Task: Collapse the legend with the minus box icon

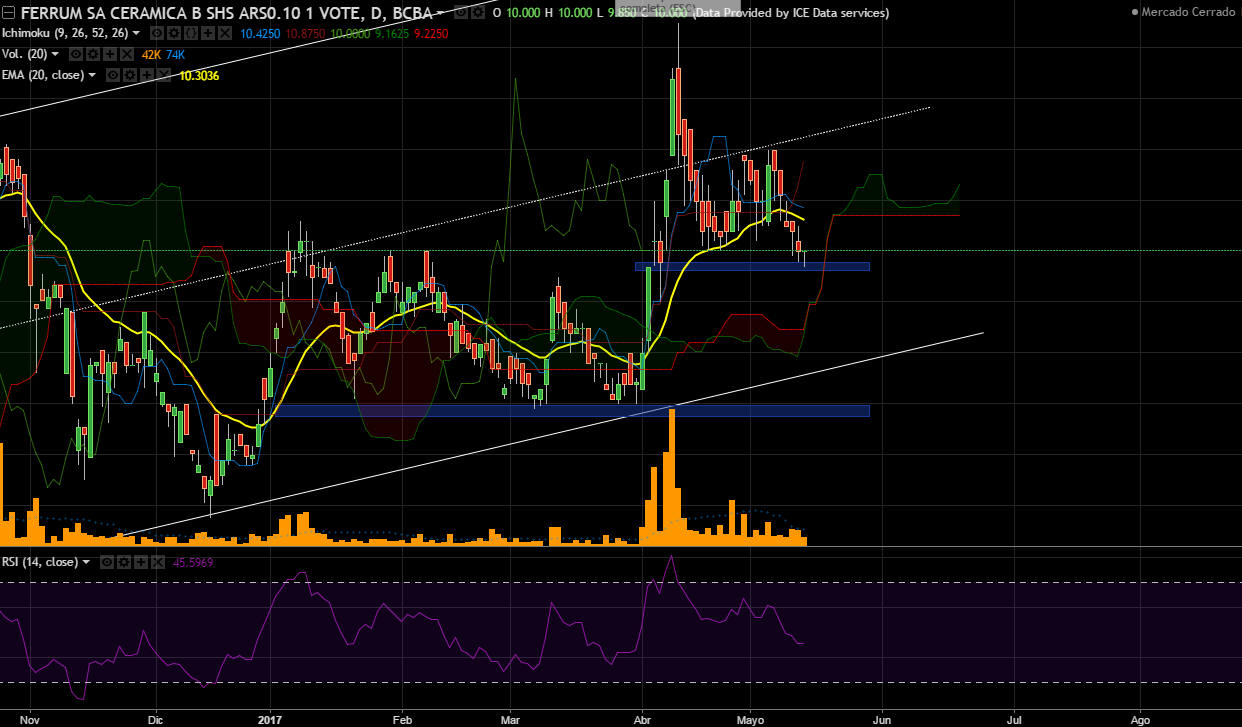Action: (x=8, y=14)
